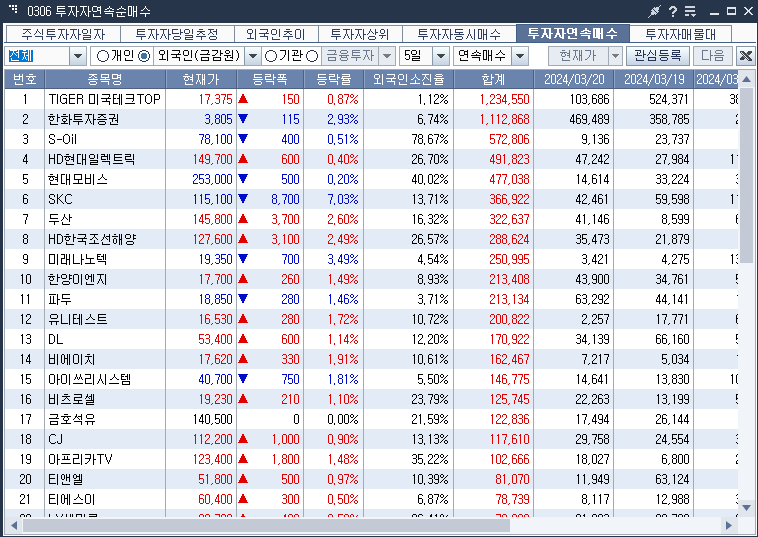Click the up arrow icon on the 두산 row
This screenshot has width=758, height=537.
(x=243, y=218)
